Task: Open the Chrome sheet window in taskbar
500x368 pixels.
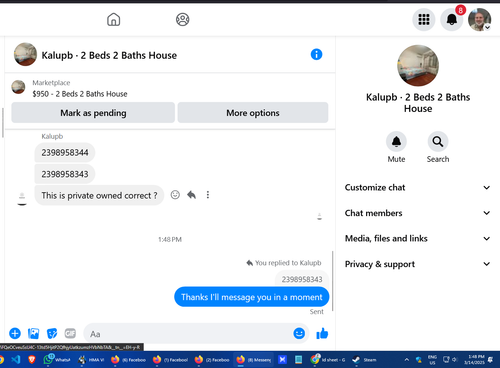Action: [328, 359]
